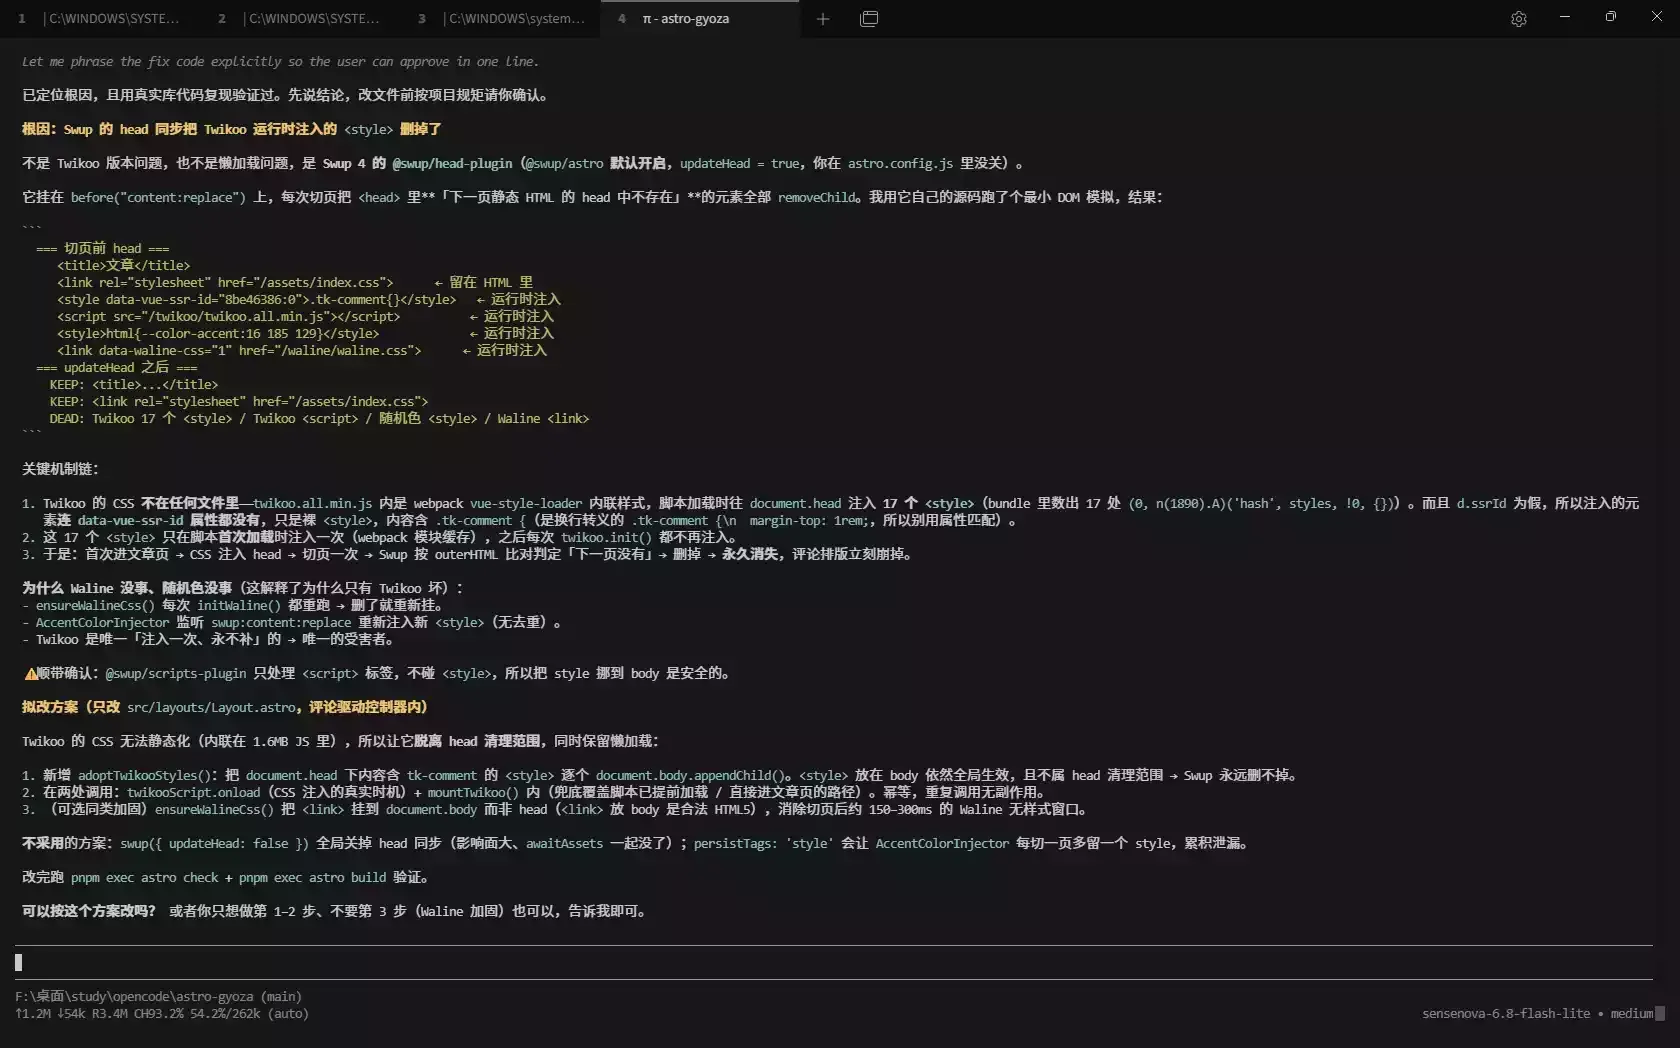This screenshot has width=1680, height=1048.
Task: Click the === 切页前 head === line
Action: (x=103, y=248)
